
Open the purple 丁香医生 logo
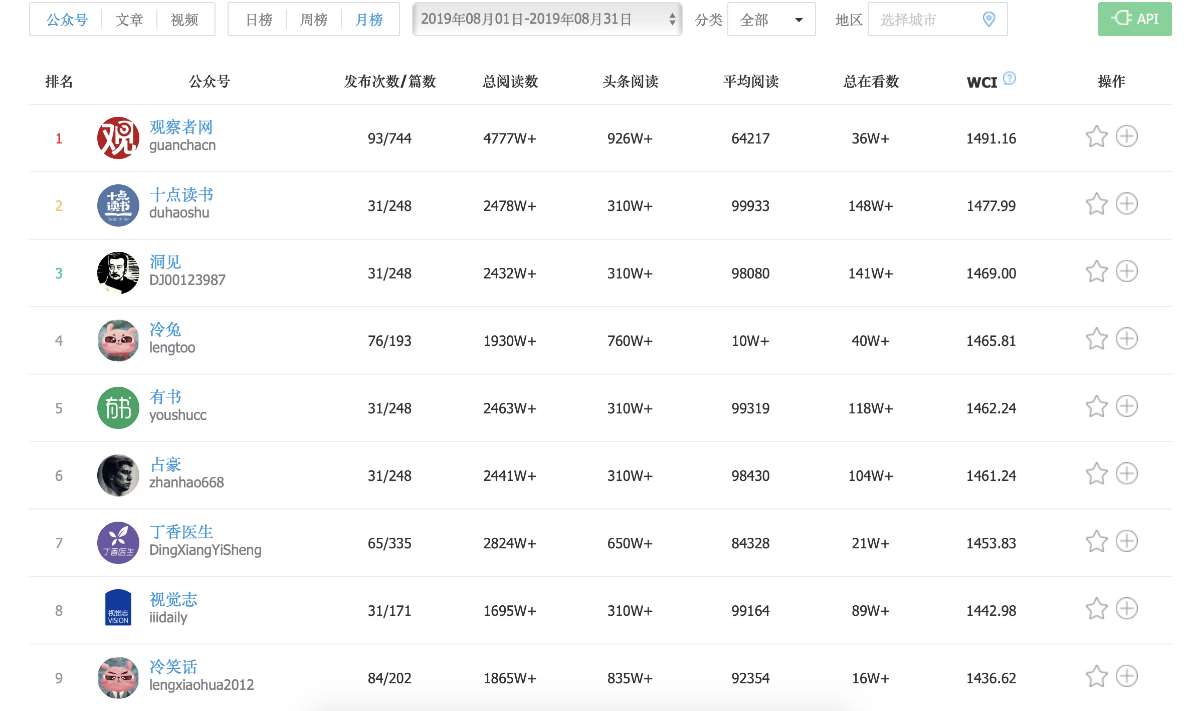(118, 543)
